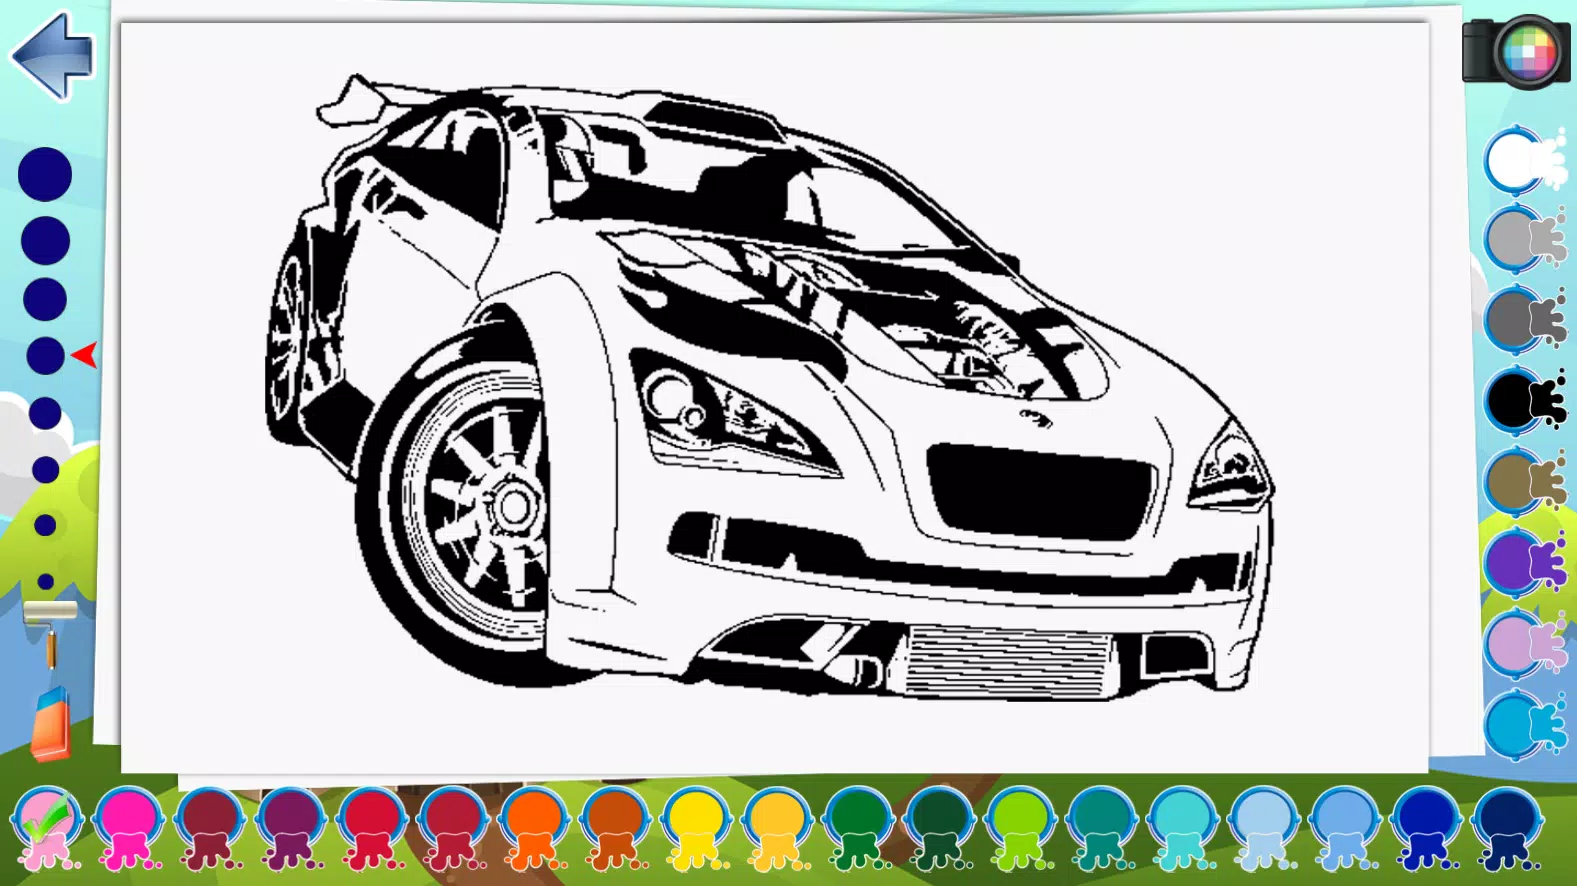Screen dimensions: 1577x886
Task: Select the pale blue paint
Action: click(x=1263, y=827)
